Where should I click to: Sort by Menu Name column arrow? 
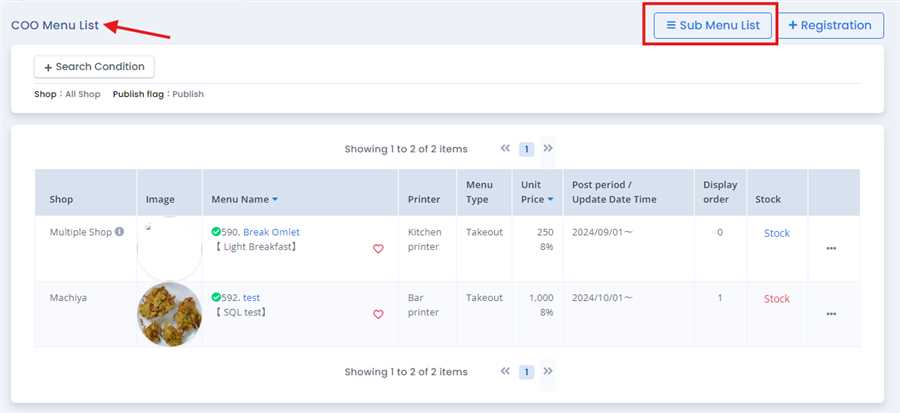(275, 200)
